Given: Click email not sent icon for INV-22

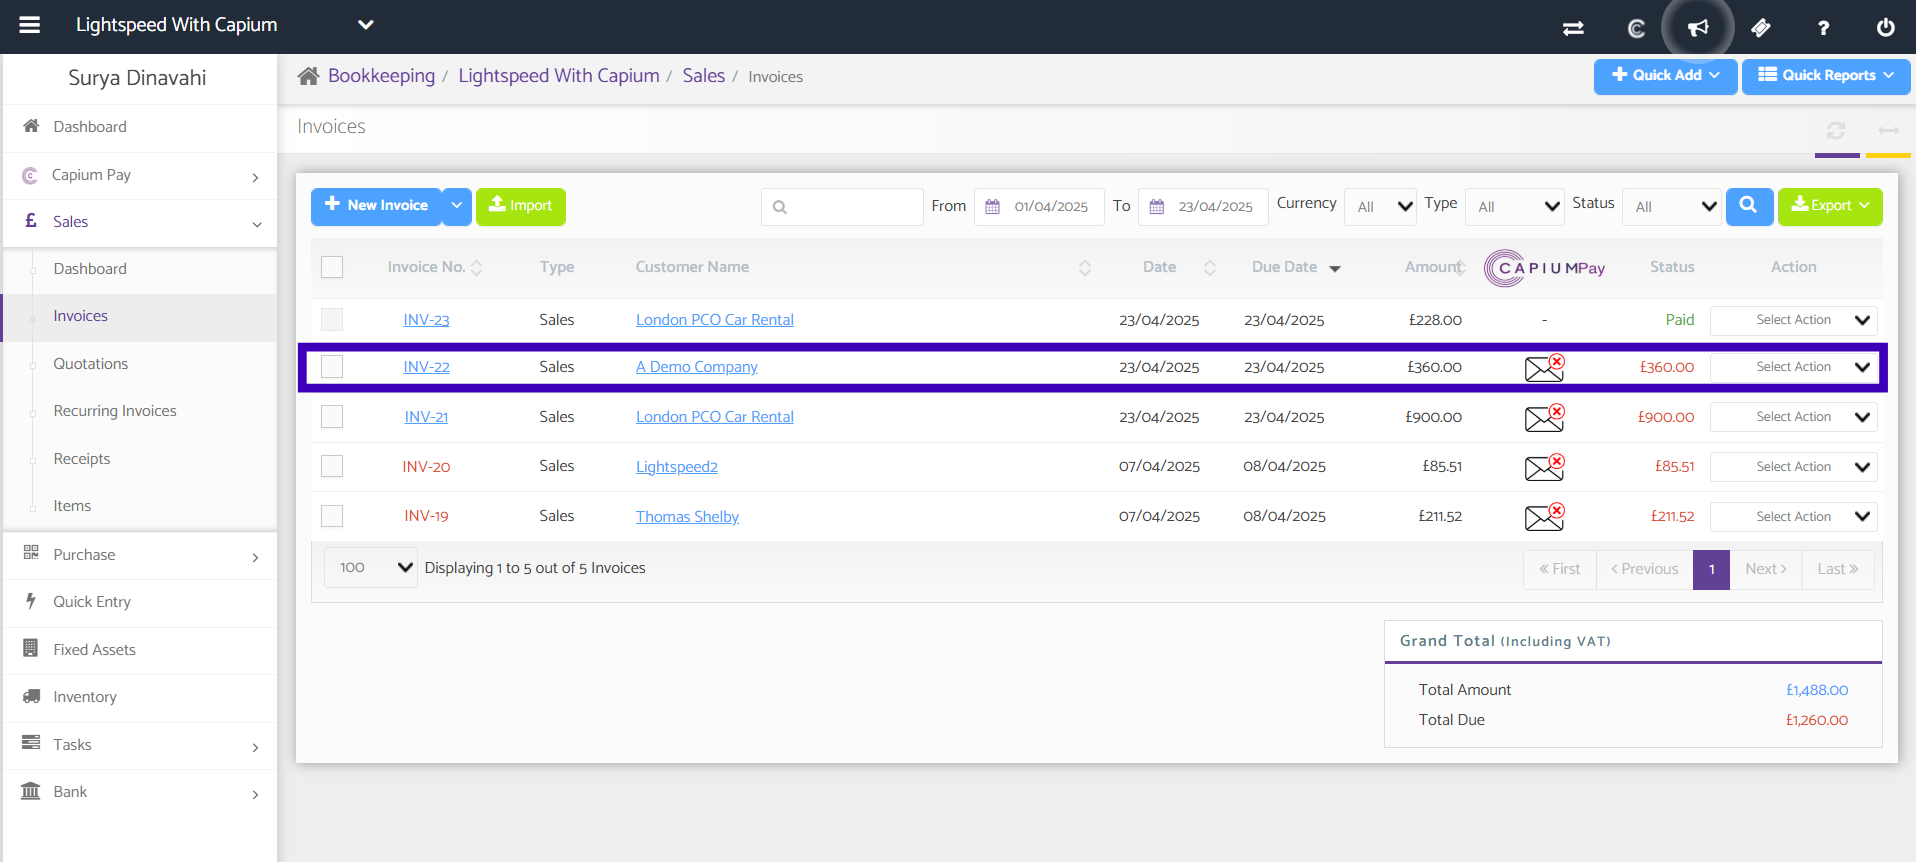Looking at the screenshot, I should (1544, 367).
